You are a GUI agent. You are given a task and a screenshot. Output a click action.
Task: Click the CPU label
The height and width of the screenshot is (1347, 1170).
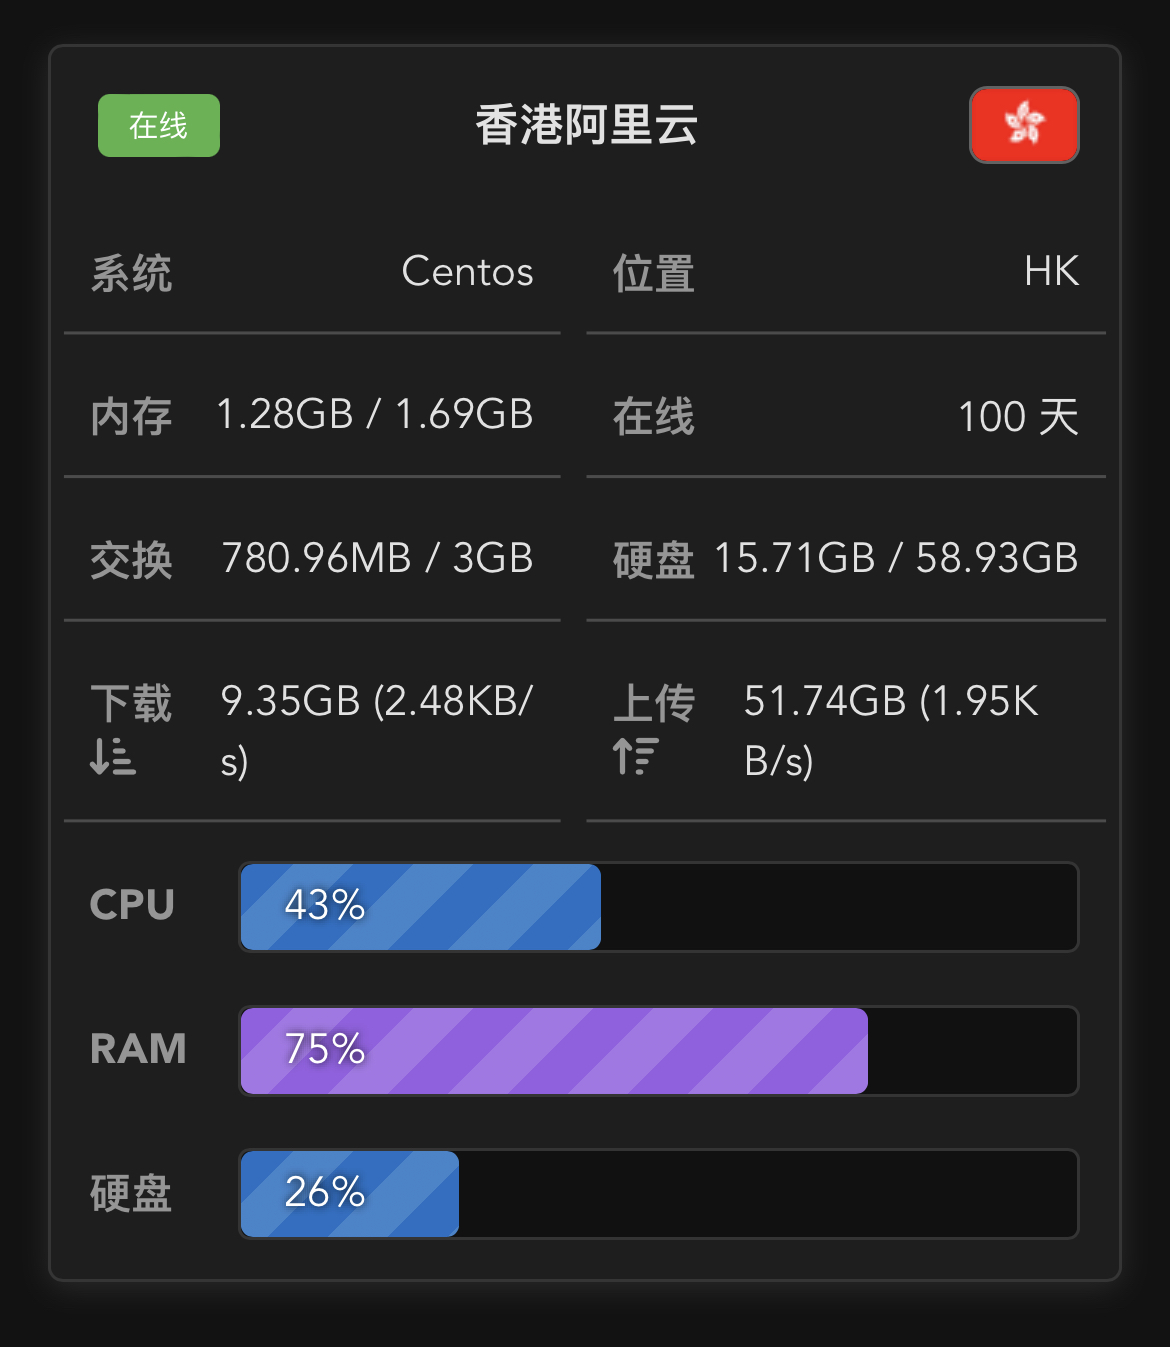(132, 905)
